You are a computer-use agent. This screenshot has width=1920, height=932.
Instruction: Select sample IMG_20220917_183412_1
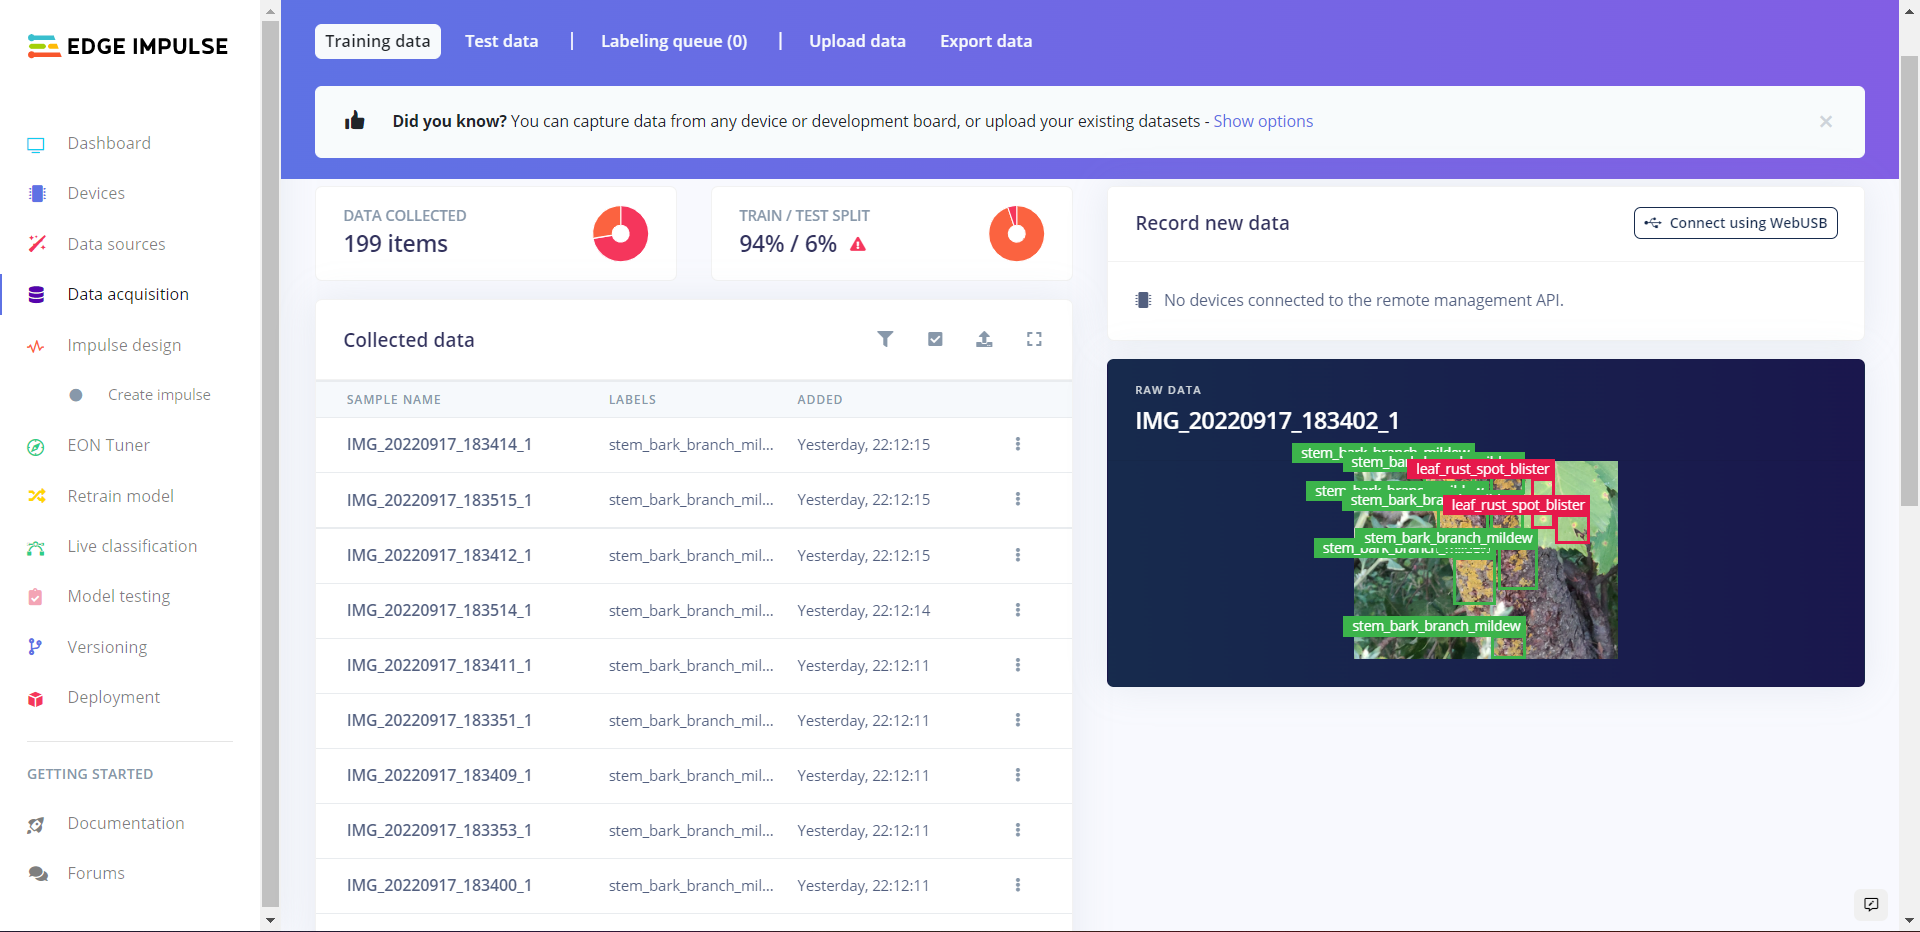(x=439, y=555)
